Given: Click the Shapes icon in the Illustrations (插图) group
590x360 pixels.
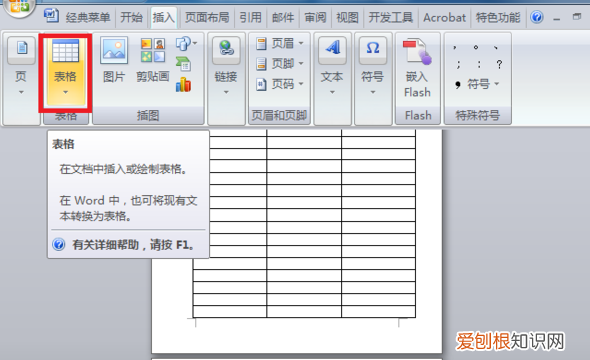Looking at the screenshot, I should [183, 43].
